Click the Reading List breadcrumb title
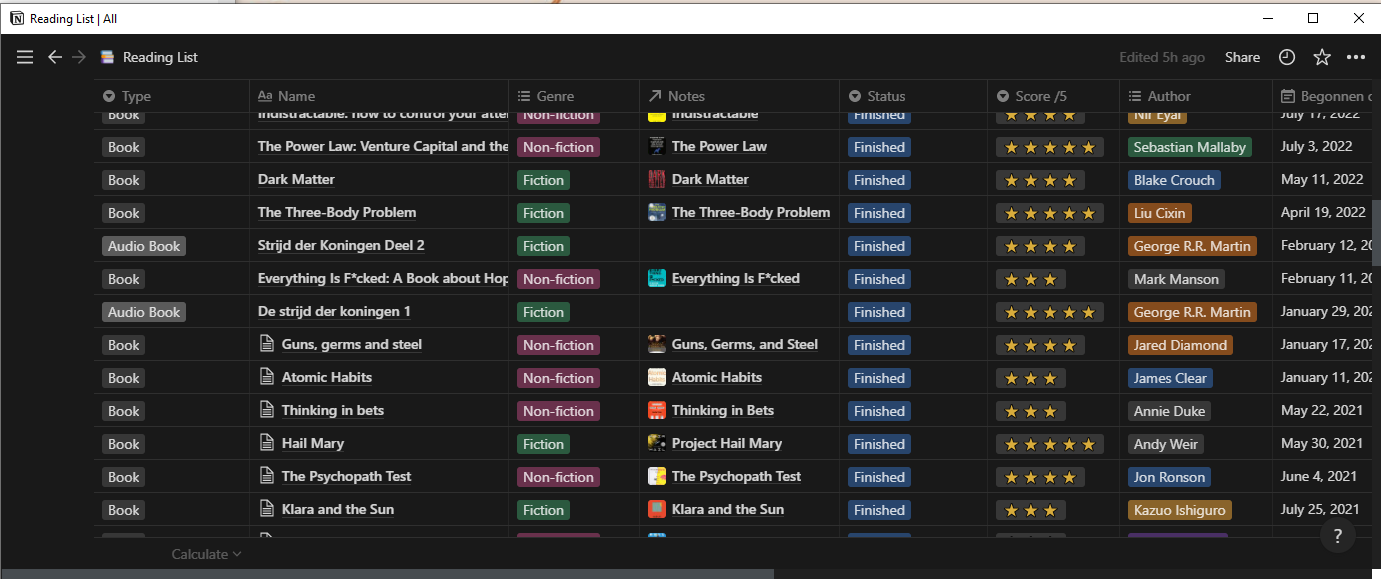1381x579 pixels. pos(160,57)
